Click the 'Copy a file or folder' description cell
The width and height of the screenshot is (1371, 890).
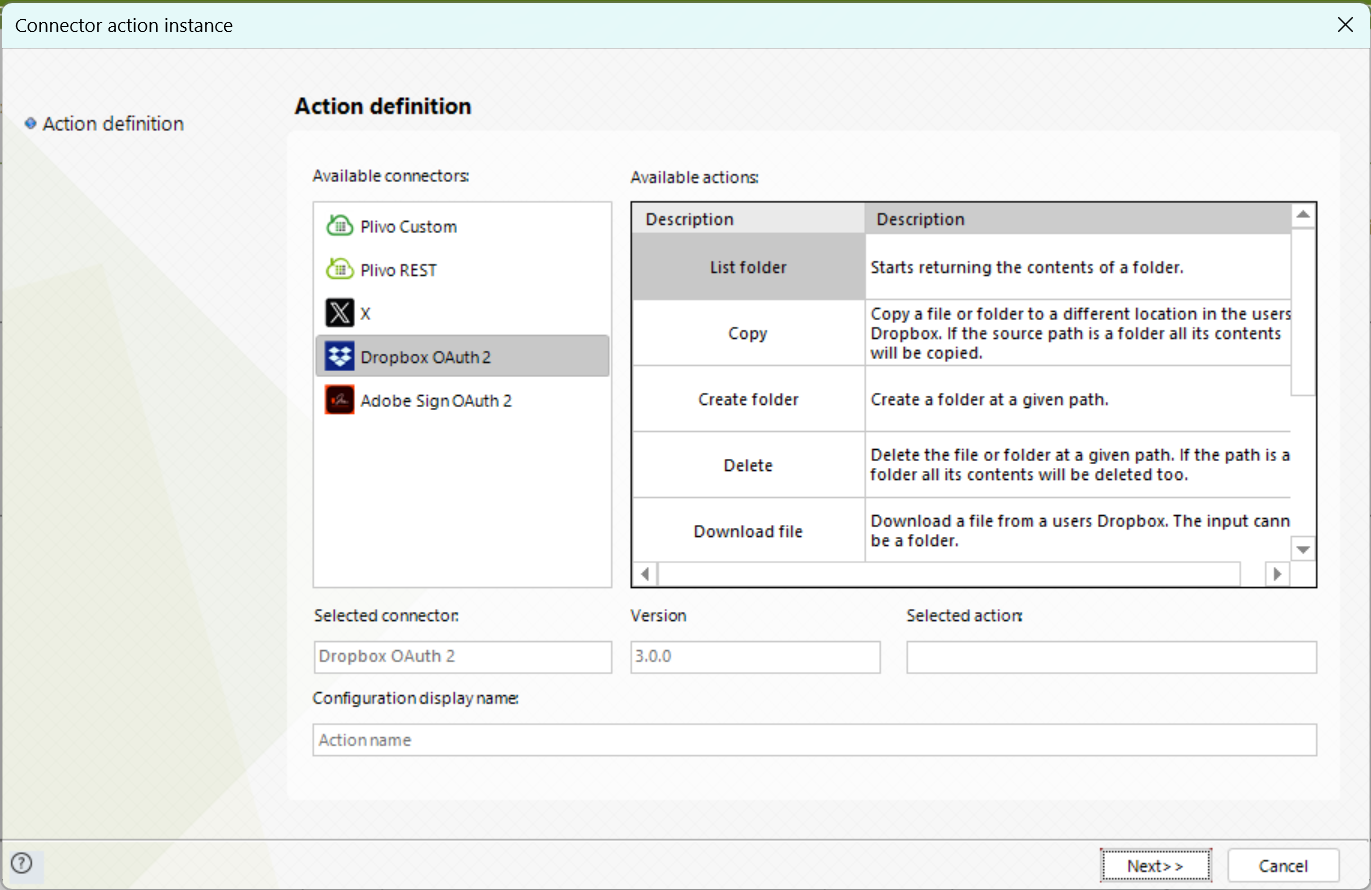(x=1078, y=333)
